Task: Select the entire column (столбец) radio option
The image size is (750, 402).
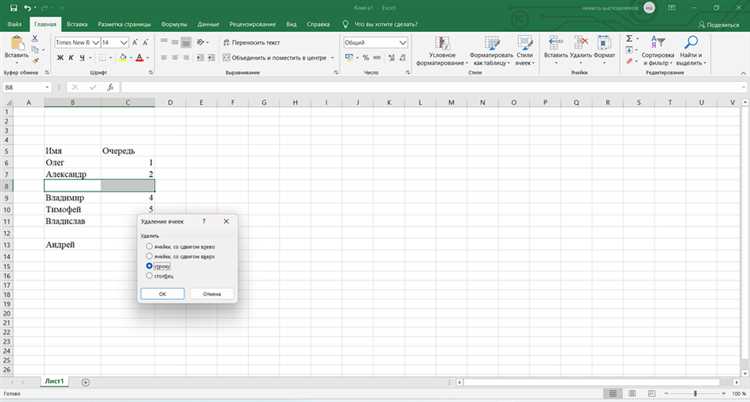Action: coord(149,276)
